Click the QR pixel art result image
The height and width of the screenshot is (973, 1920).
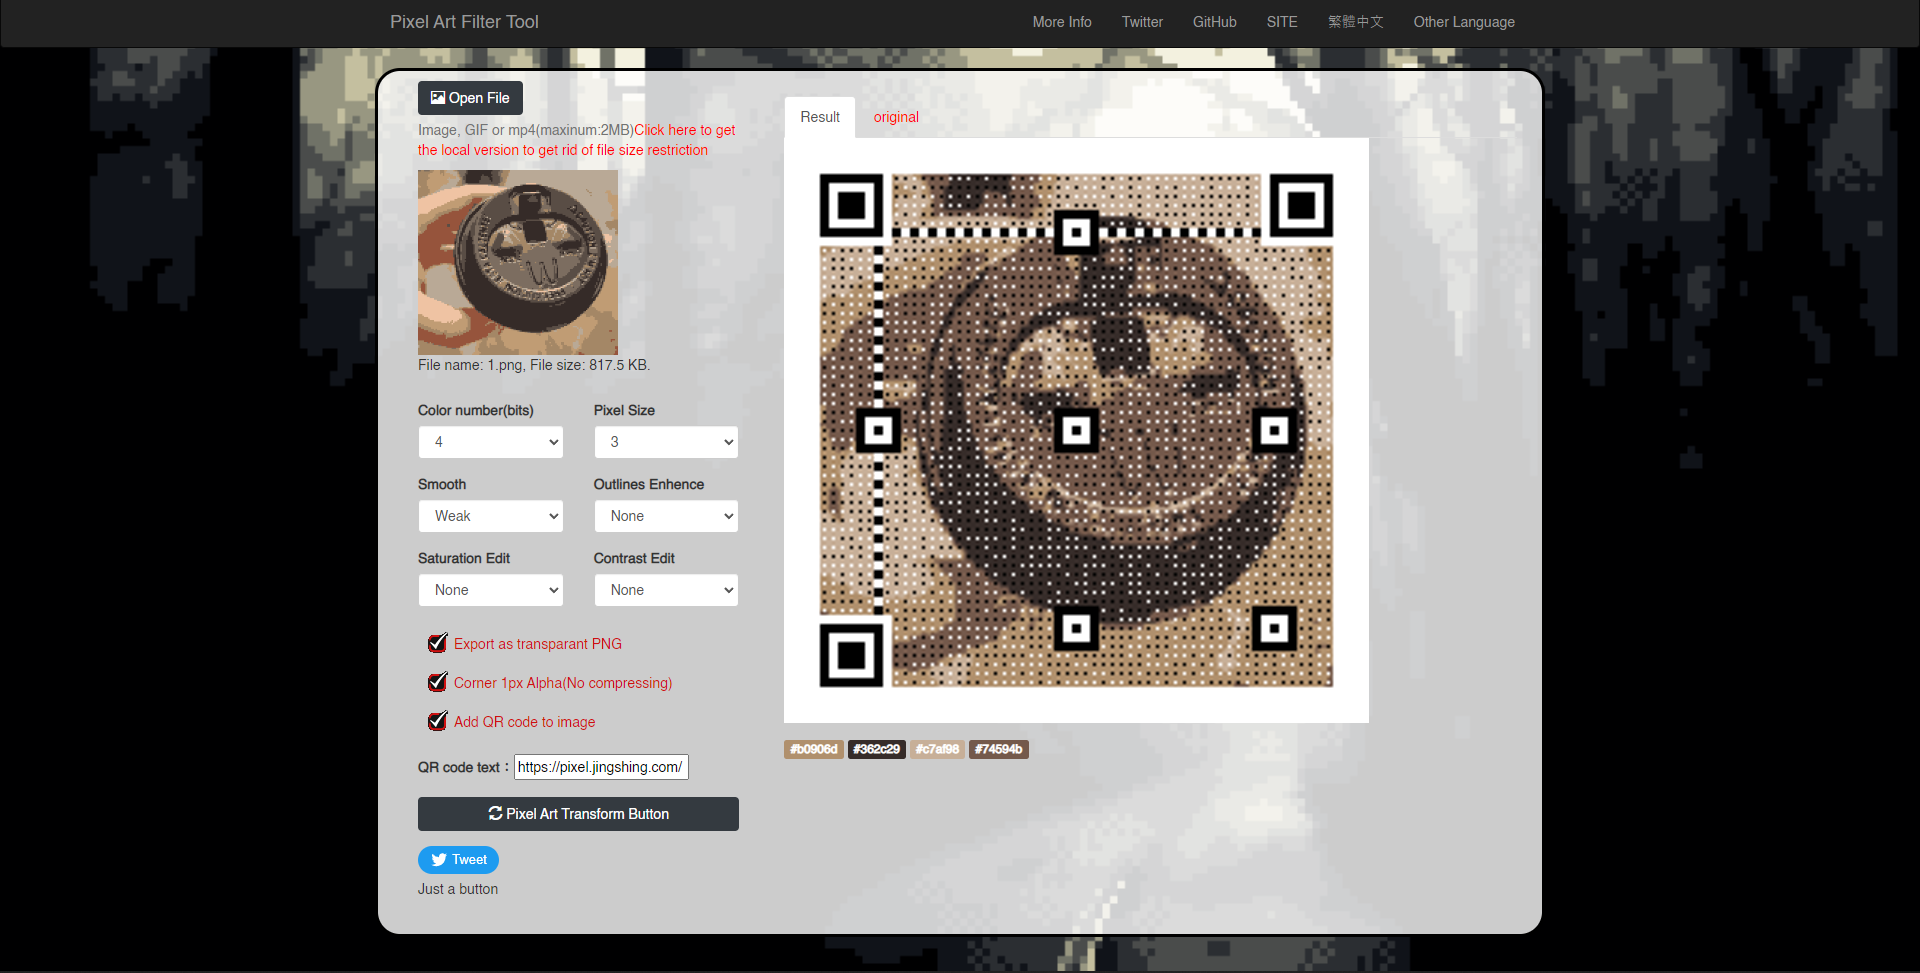(x=1076, y=430)
